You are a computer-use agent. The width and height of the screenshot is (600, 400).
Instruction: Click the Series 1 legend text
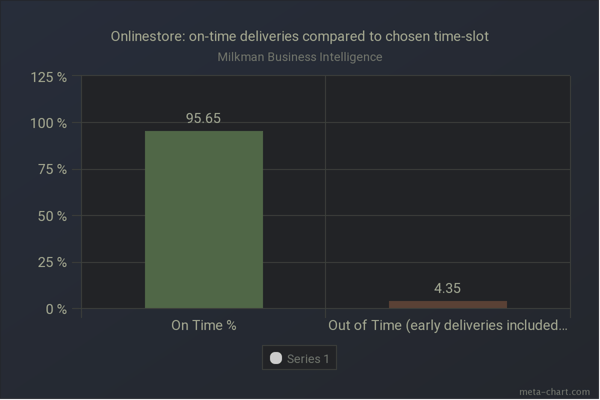tap(308, 359)
